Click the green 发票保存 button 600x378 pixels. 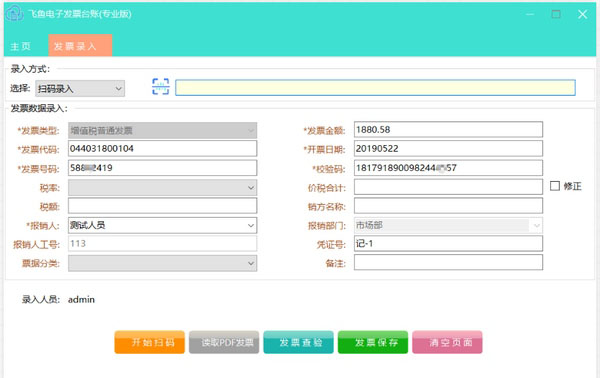click(x=373, y=342)
